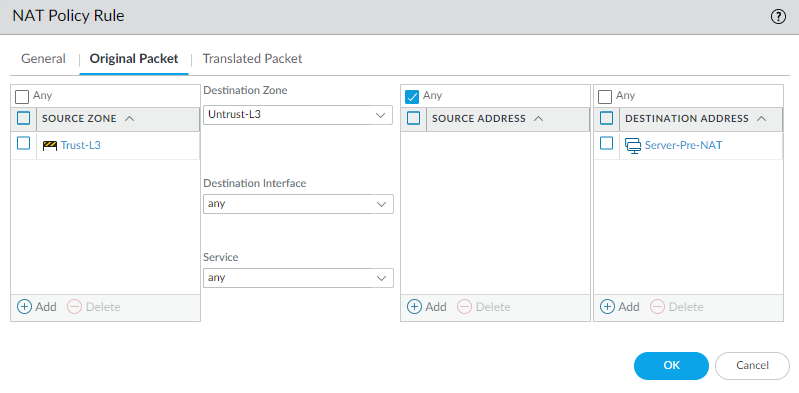Click the Delete label under Destination Address
This screenshot has height=393, width=799.
(x=686, y=307)
